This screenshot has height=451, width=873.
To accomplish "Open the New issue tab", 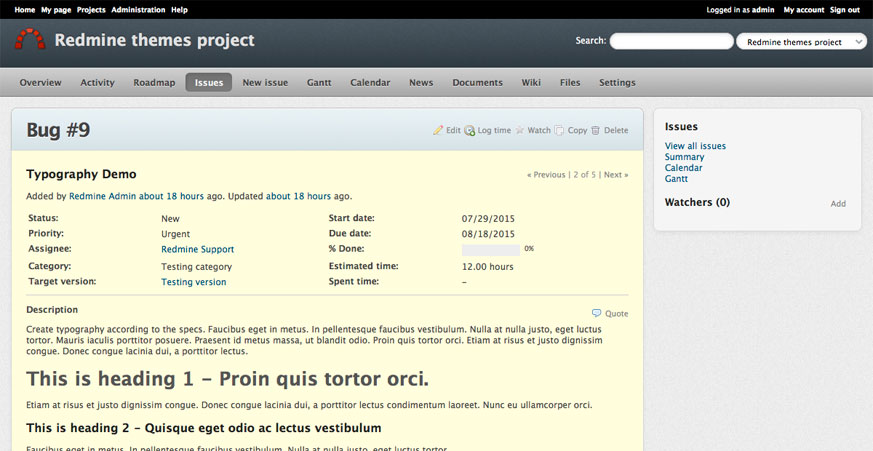I will click(265, 82).
